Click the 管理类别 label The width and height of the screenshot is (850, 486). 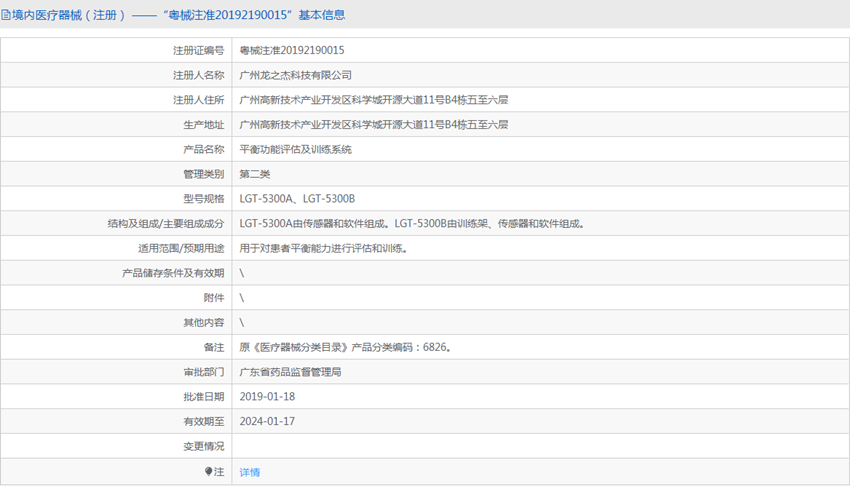pyautogui.click(x=203, y=174)
